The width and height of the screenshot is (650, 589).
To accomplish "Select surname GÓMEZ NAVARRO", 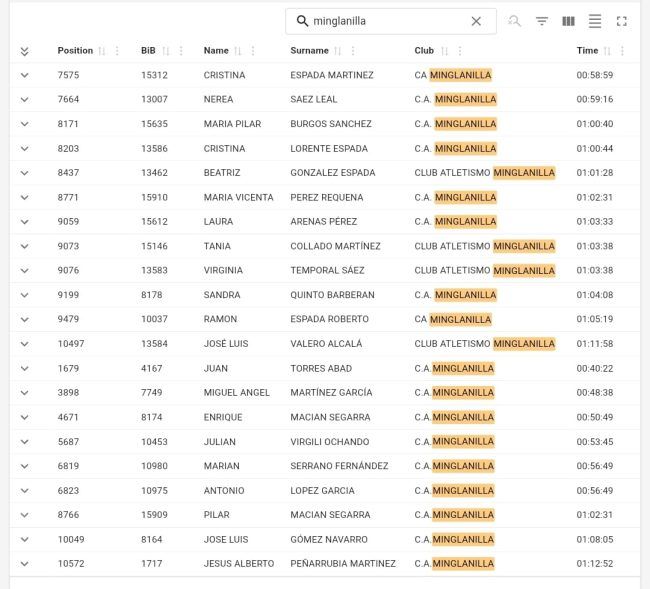I will (329, 539).
